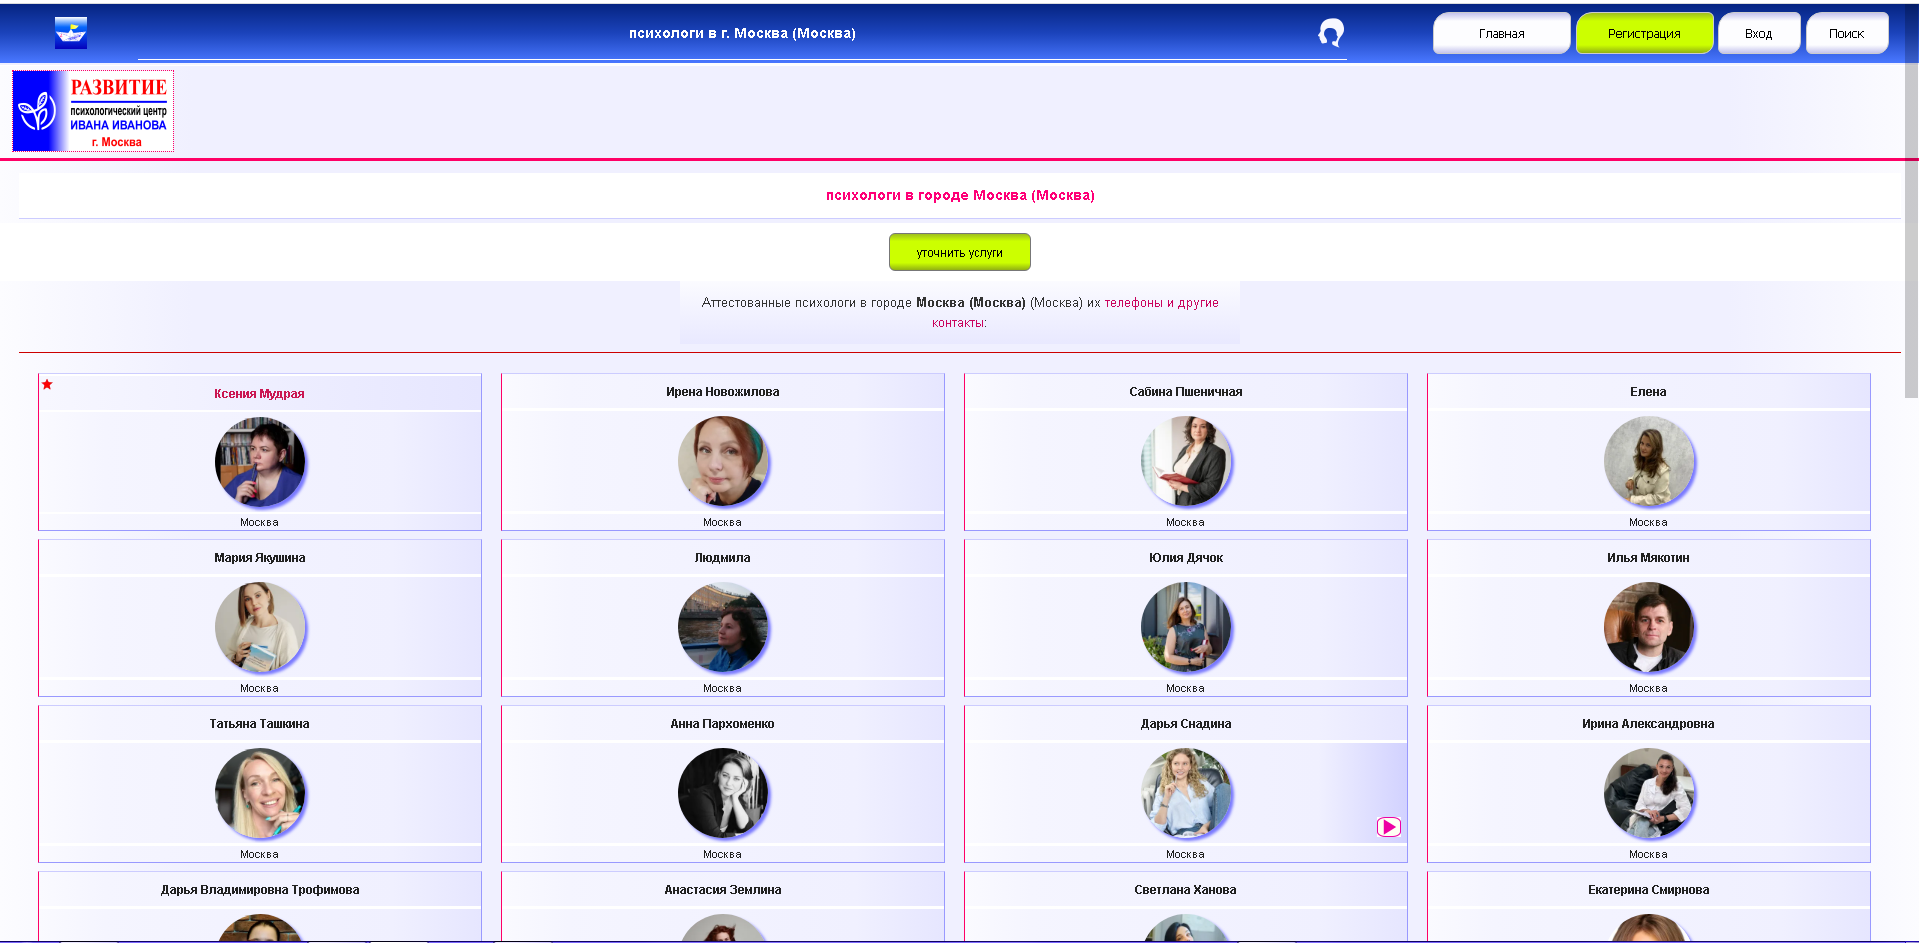The width and height of the screenshot is (1919, 943).
Task: Open profile of Сабина Пшеничная
Action: tap(1186, 392)
